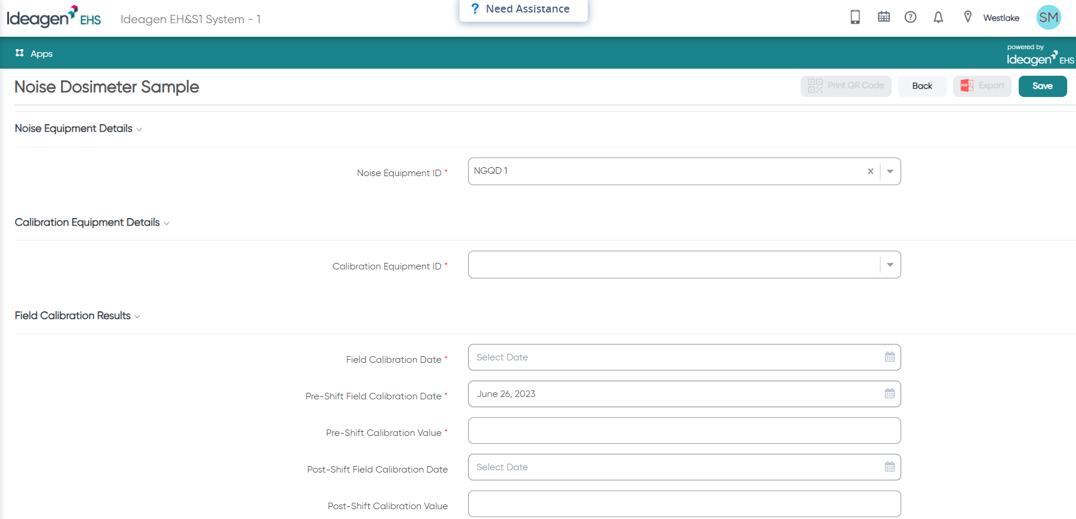Expand the Noise Equipment ID dropdown arrow
This screenshot has width=1076, height=519.
890,172
